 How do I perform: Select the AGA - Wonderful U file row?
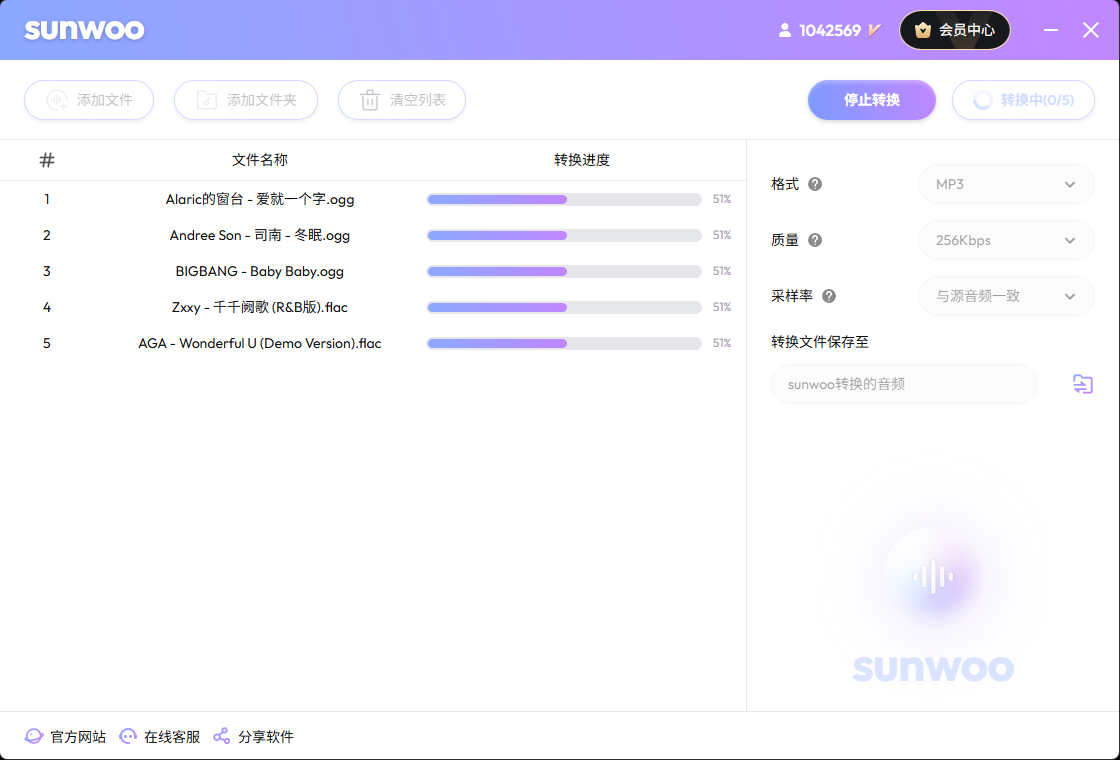tap(260, 343)
